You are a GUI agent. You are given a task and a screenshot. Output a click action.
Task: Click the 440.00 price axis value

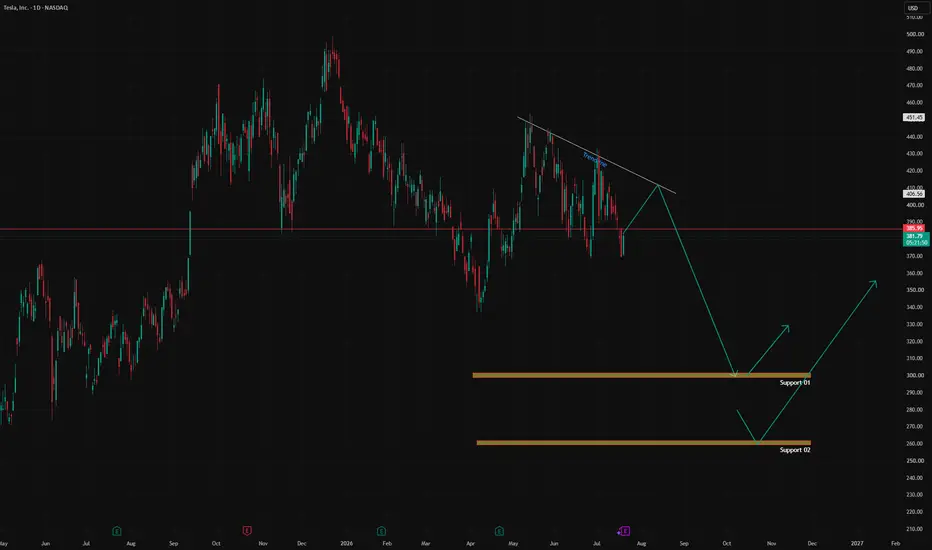coord(915,137)
